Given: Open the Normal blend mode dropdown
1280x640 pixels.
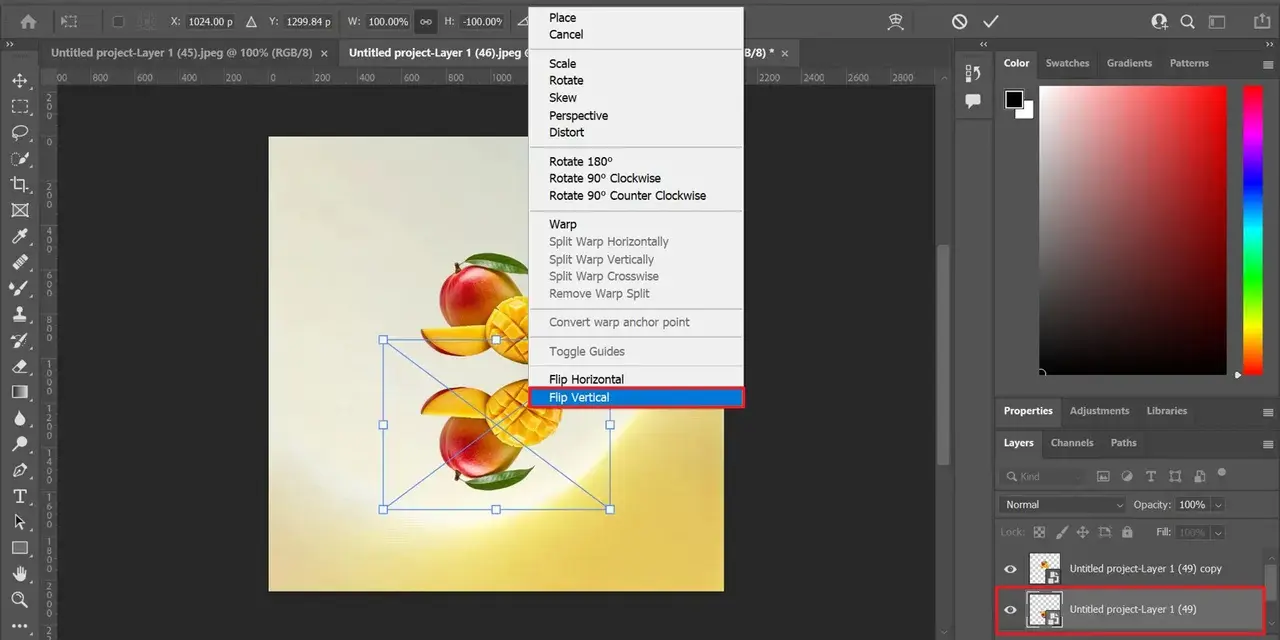Looking at the screenshot, I should click(x=1062, y=505).
